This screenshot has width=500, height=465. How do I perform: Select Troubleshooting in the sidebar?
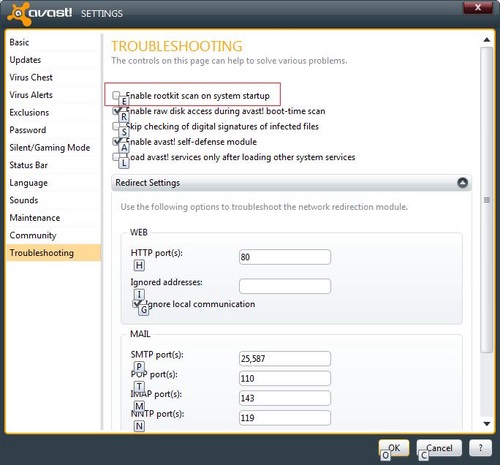[x=53, y=253]
